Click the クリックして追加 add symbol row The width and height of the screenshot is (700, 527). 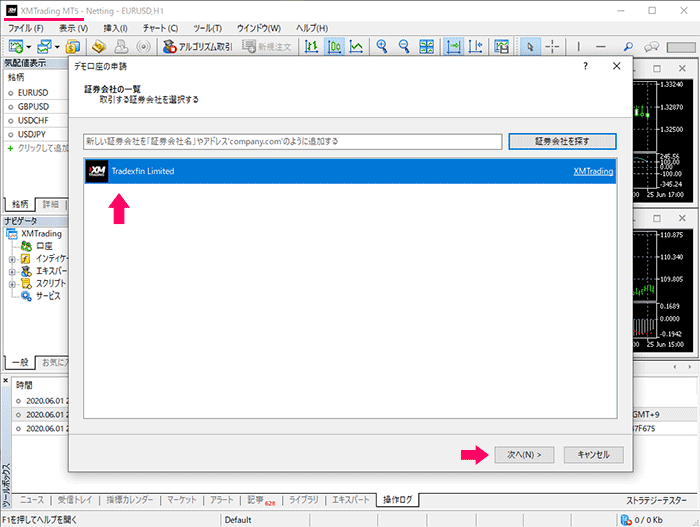click(38, 148)
